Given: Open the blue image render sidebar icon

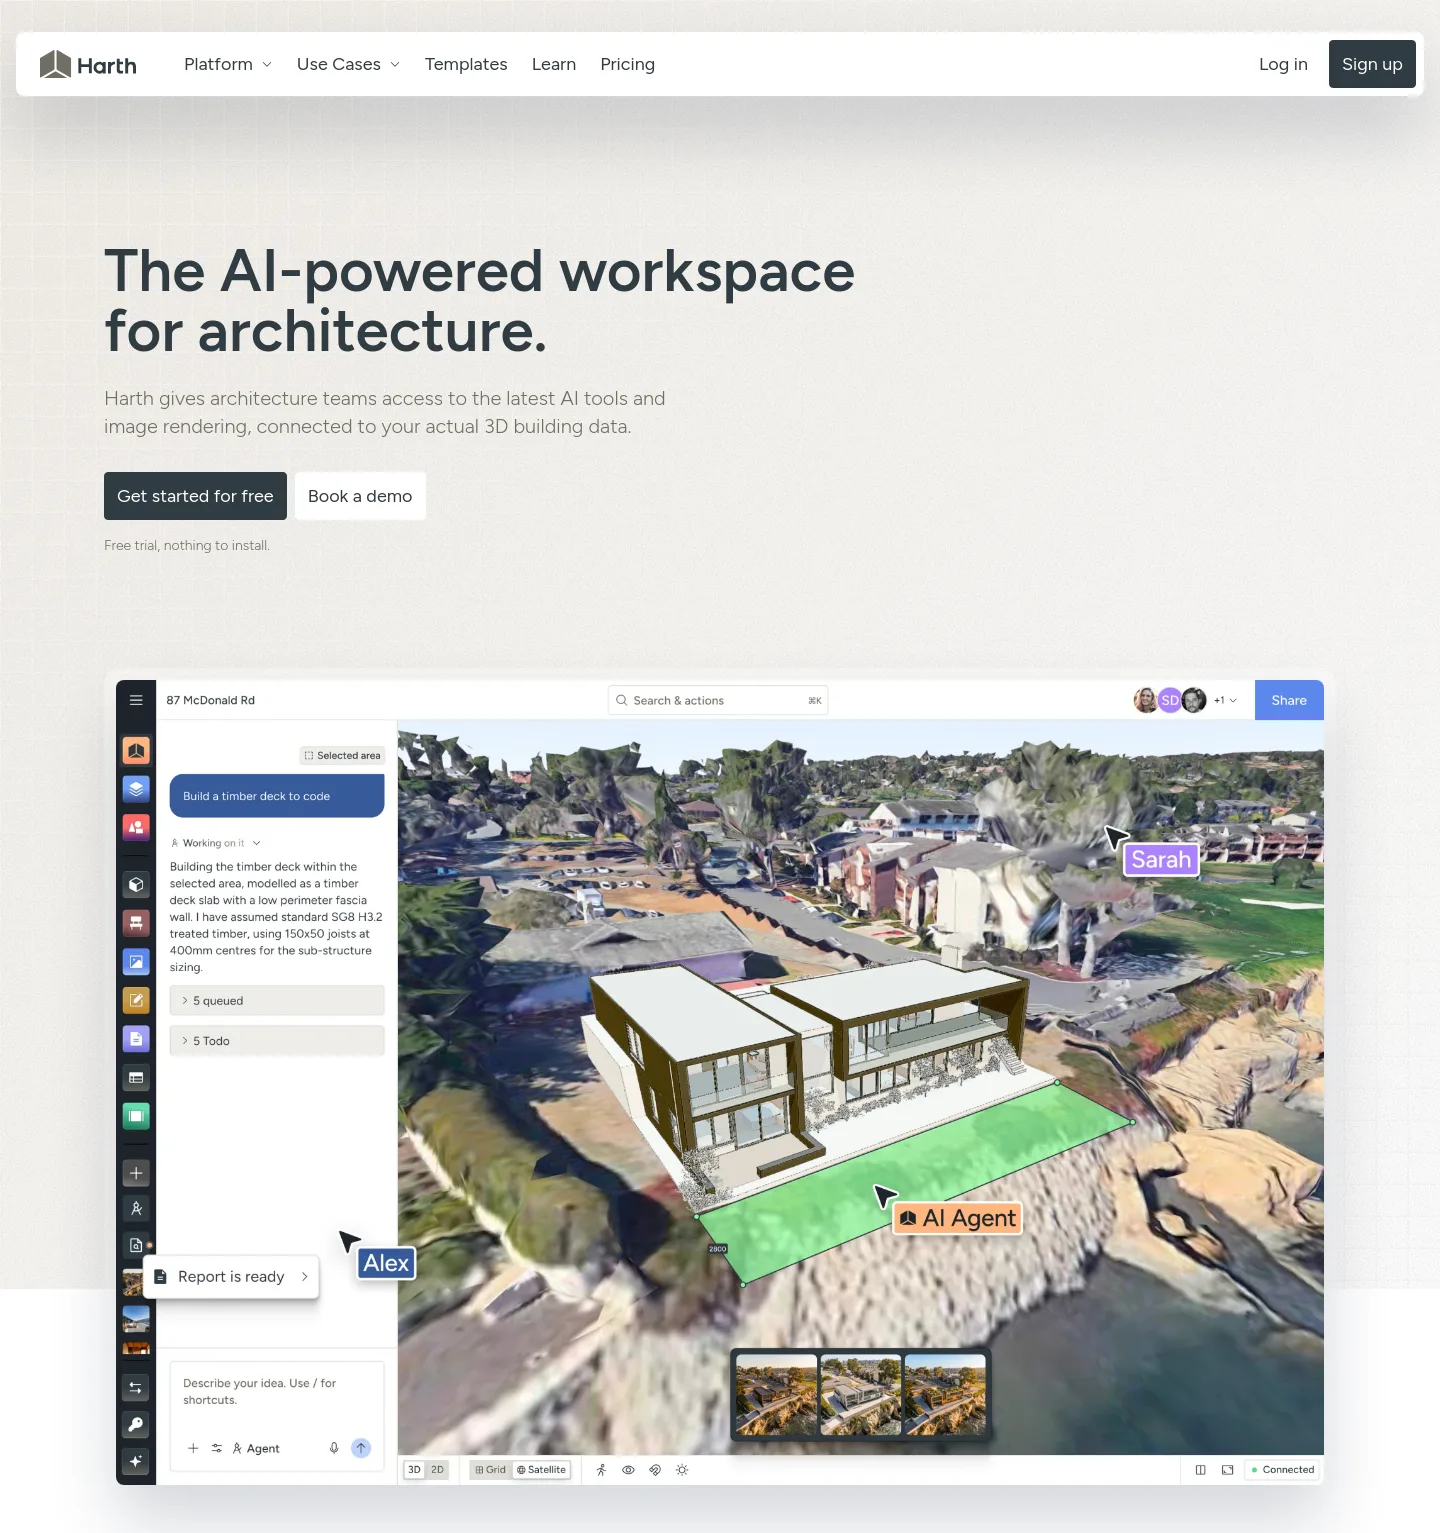Looking at the screenshot, I should (x=136, y=962).
